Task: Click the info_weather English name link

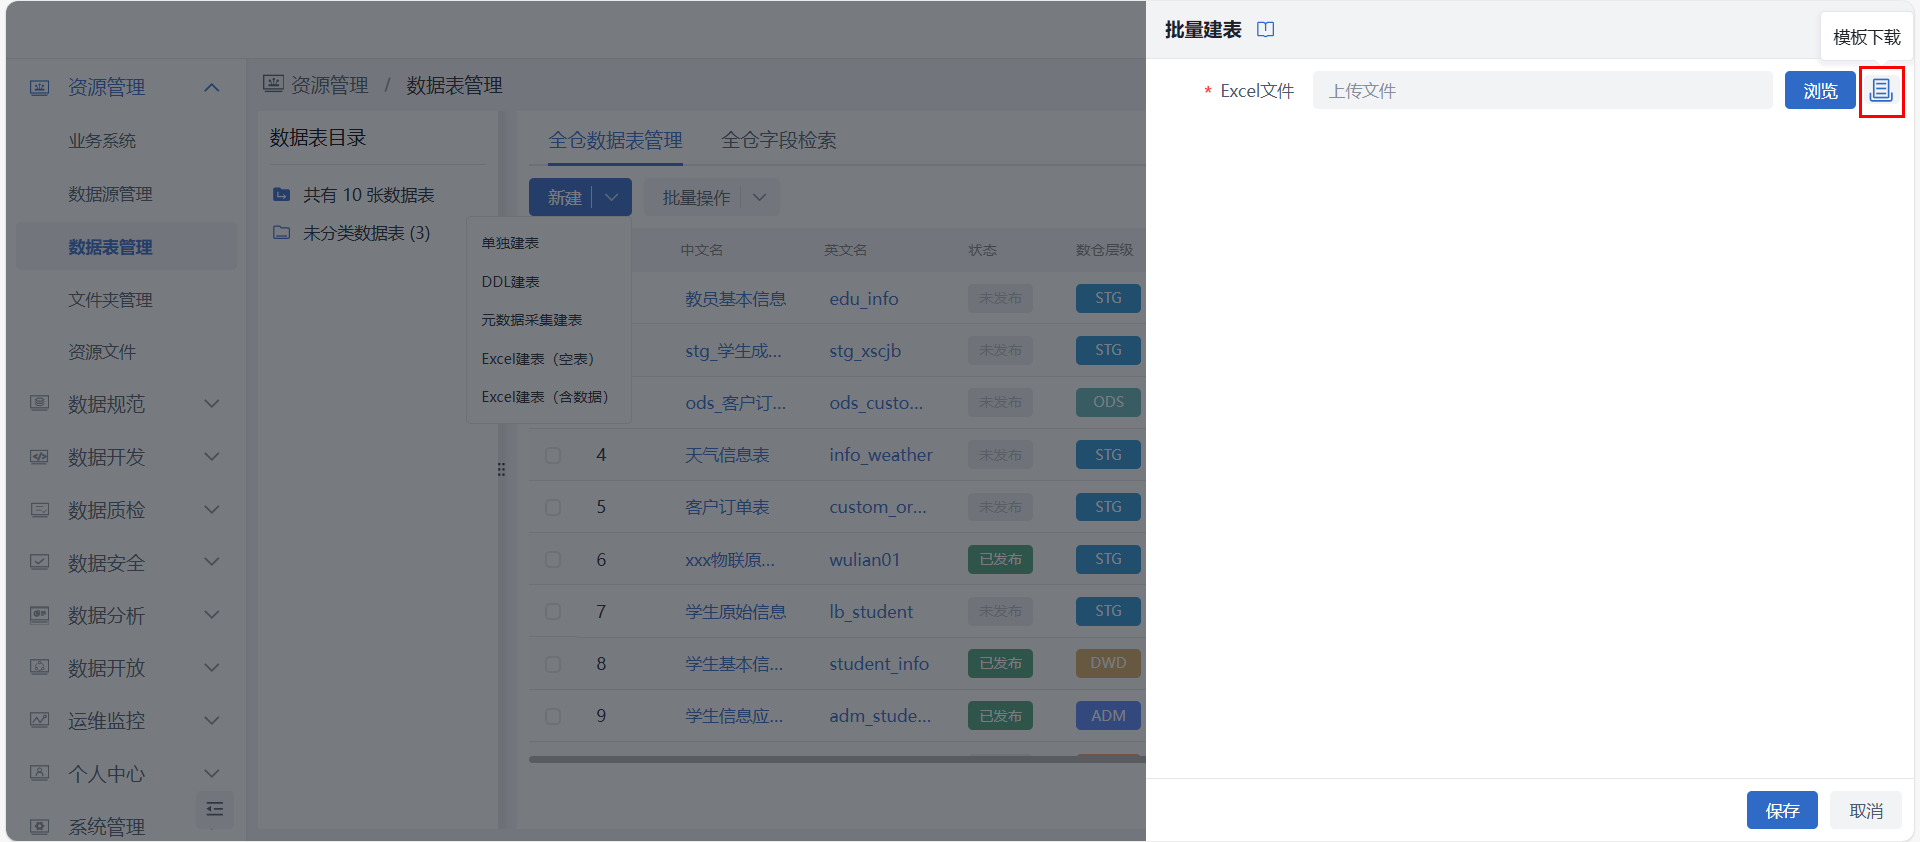Action: [881, 455]
